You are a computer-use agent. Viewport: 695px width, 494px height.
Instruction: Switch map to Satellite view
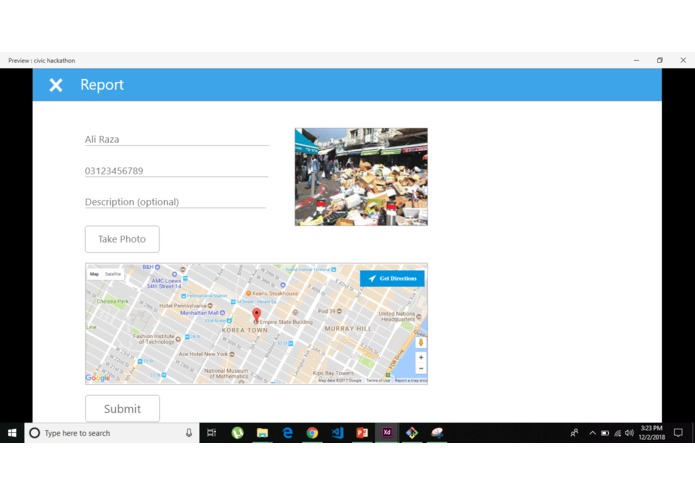[x=113, y=274]
